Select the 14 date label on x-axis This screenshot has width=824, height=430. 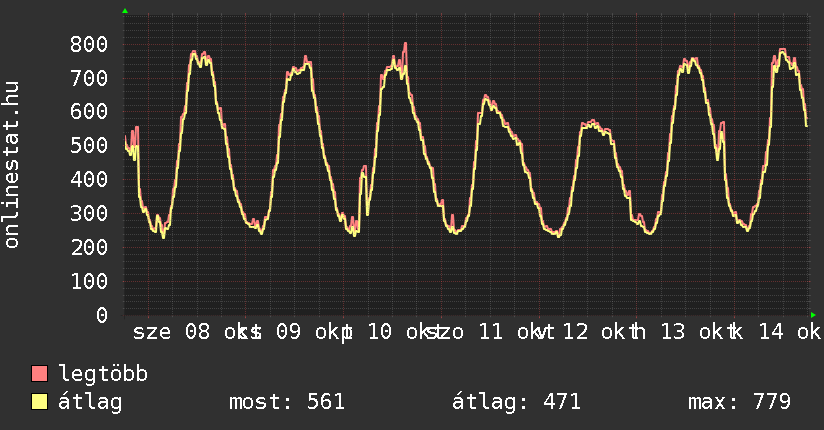(x=770, y=332)
